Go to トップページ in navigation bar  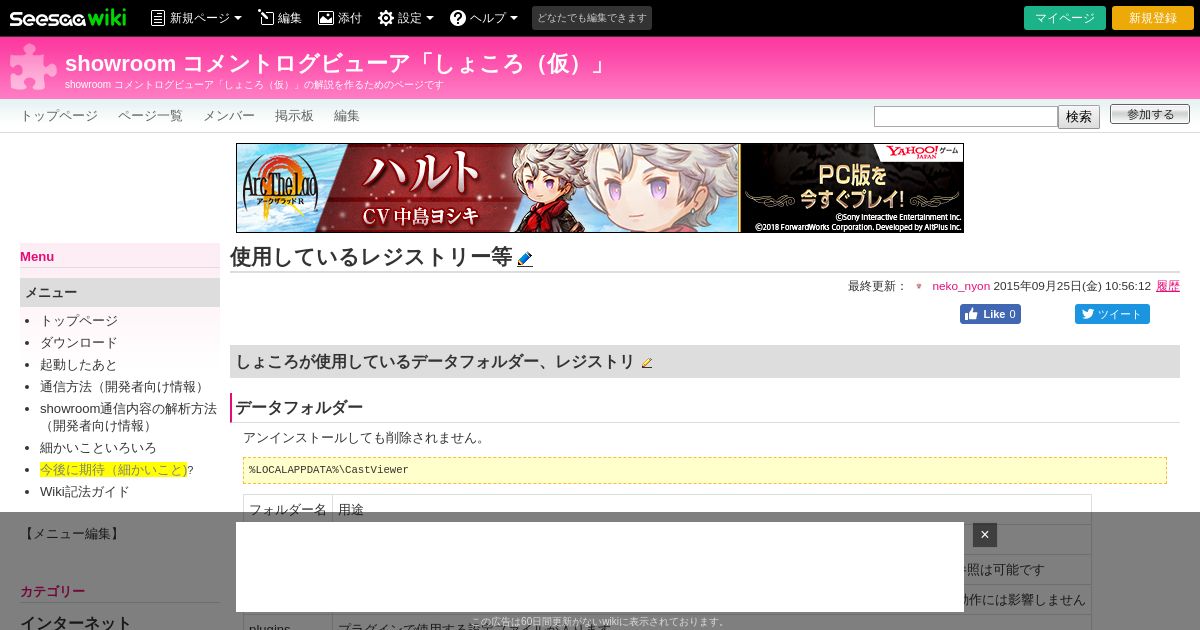click(x=59, y=116)
